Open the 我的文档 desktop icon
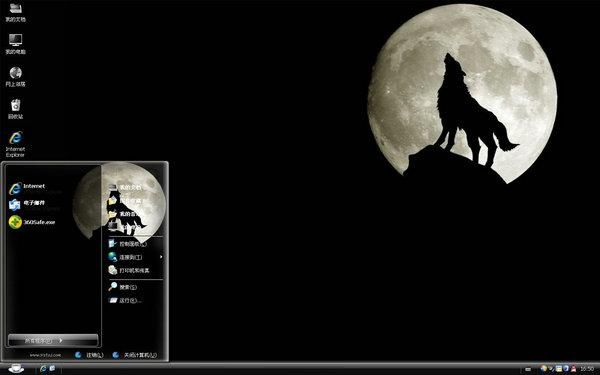The height and width of the screenshot is (375, 600). (x=15, y=12)
